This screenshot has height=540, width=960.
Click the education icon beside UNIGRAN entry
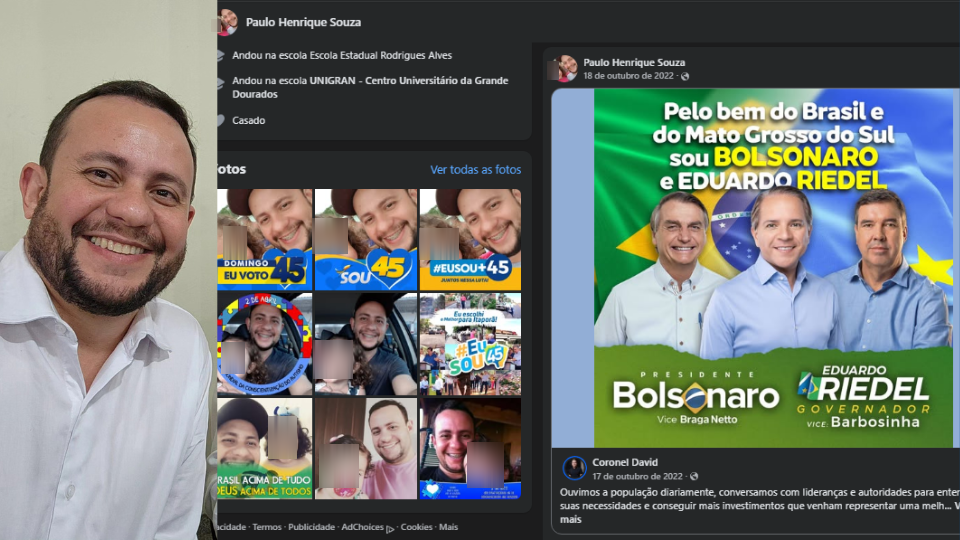221,83
